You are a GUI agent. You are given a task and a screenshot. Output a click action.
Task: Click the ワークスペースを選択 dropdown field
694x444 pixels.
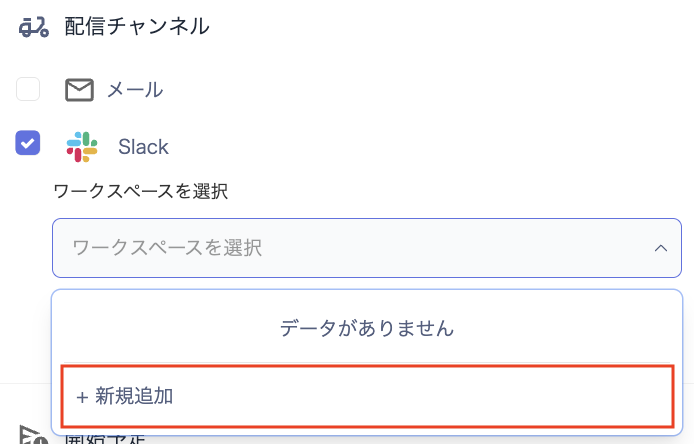point(360,247)
